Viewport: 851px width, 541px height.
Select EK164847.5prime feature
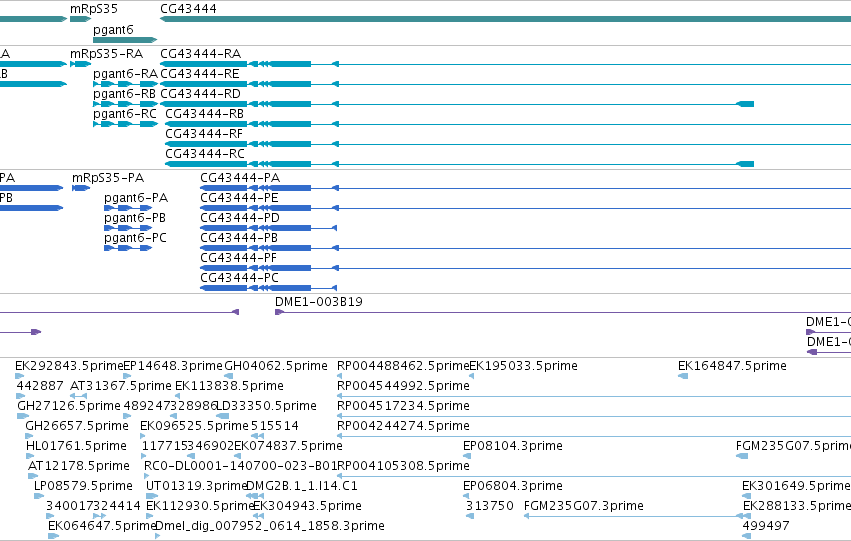732,366
